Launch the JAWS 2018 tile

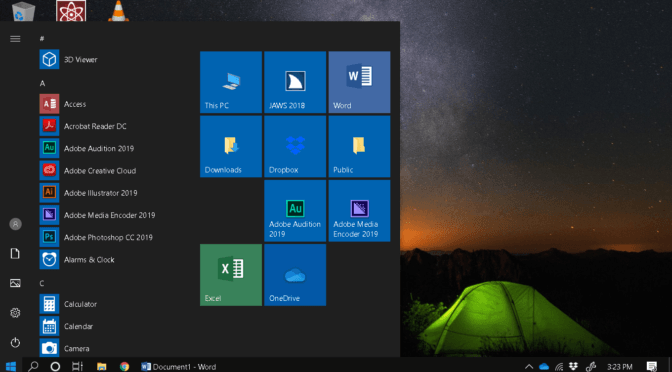click(295, 82)
